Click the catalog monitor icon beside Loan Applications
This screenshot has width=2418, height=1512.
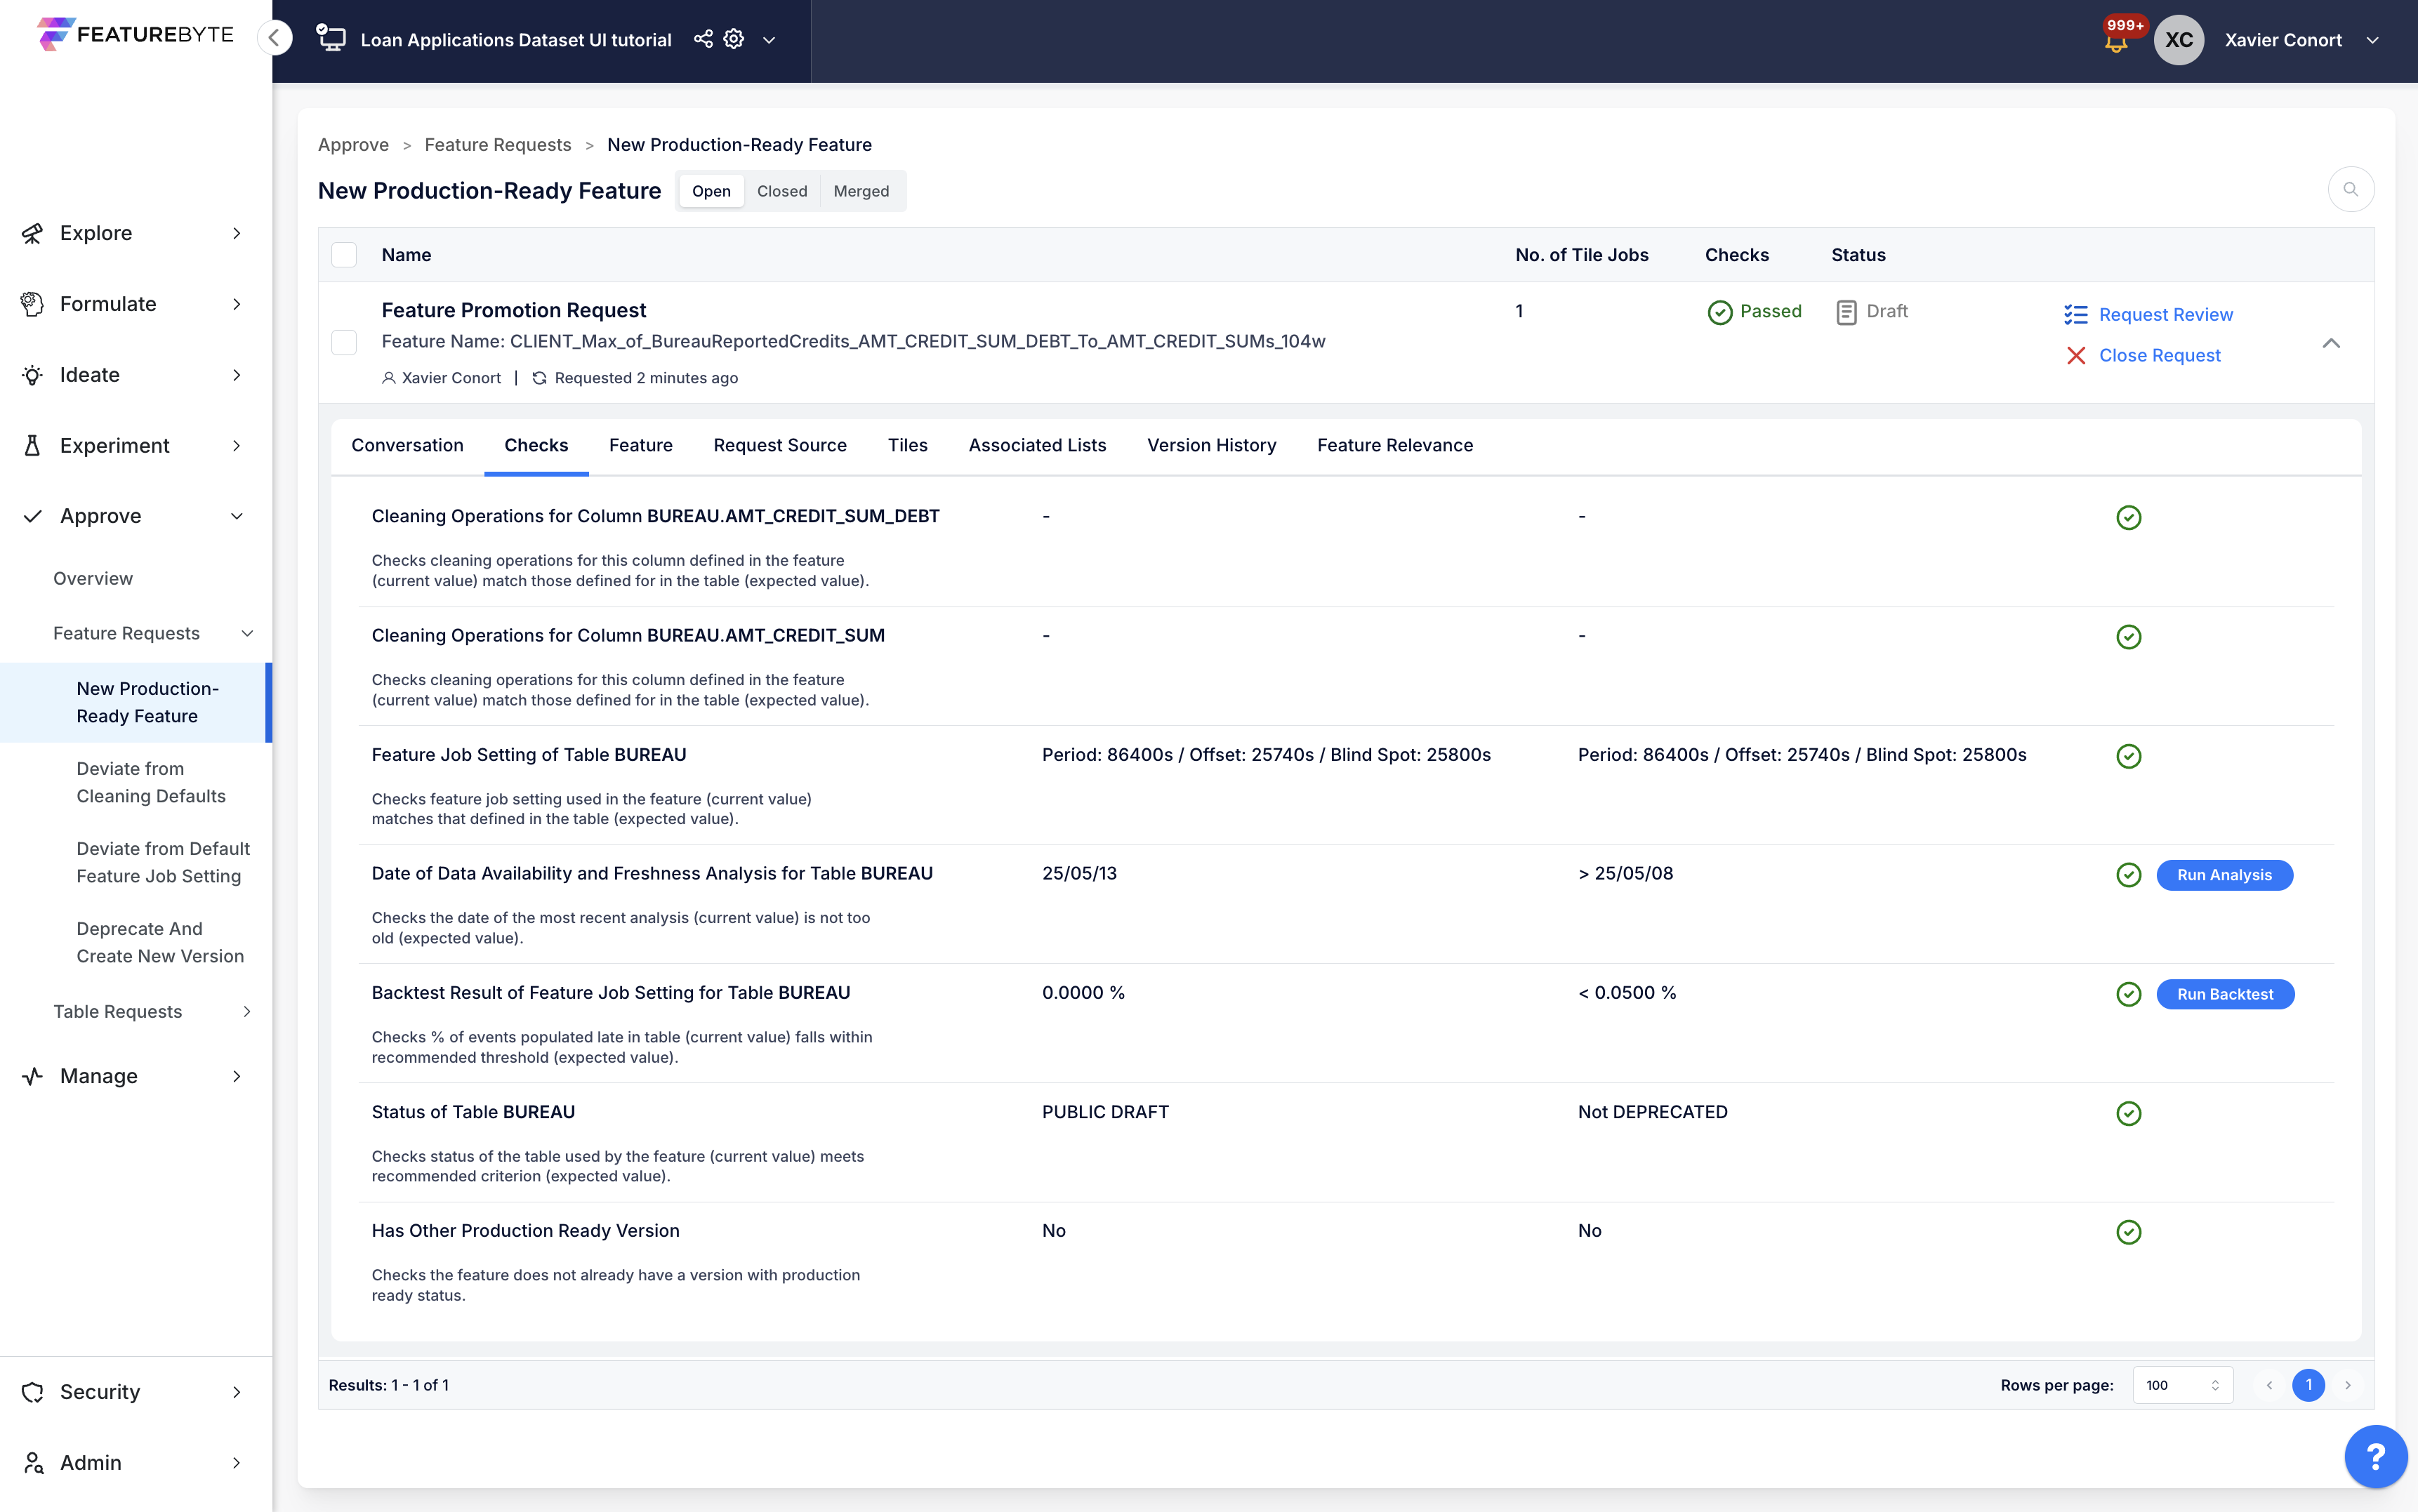click(x=331, y=39)
